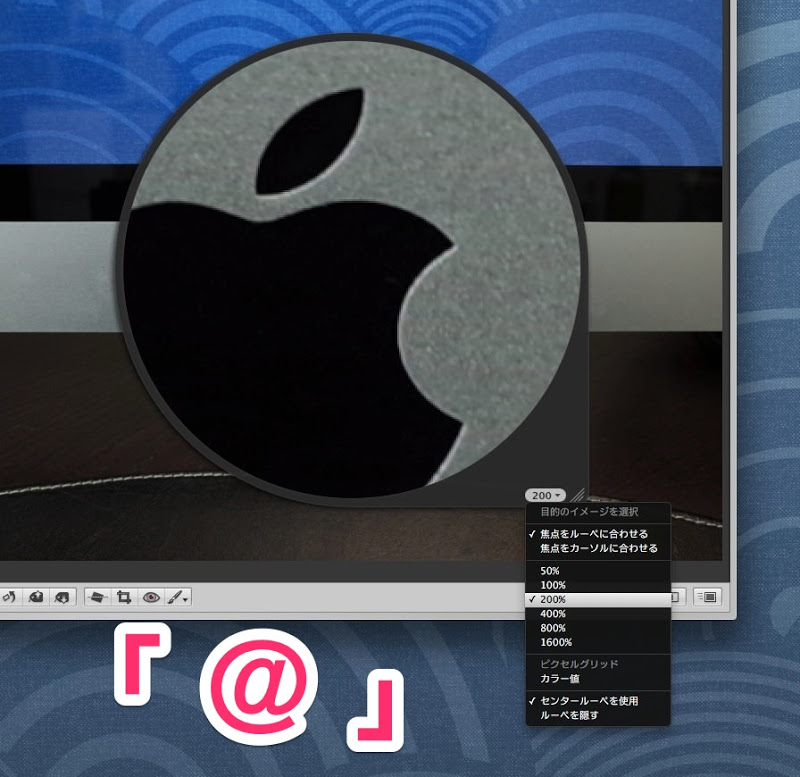The height and width of the screenshot is (777, 800).
Task: Select the Straighten tool
Action: click(x=97, y=596)
